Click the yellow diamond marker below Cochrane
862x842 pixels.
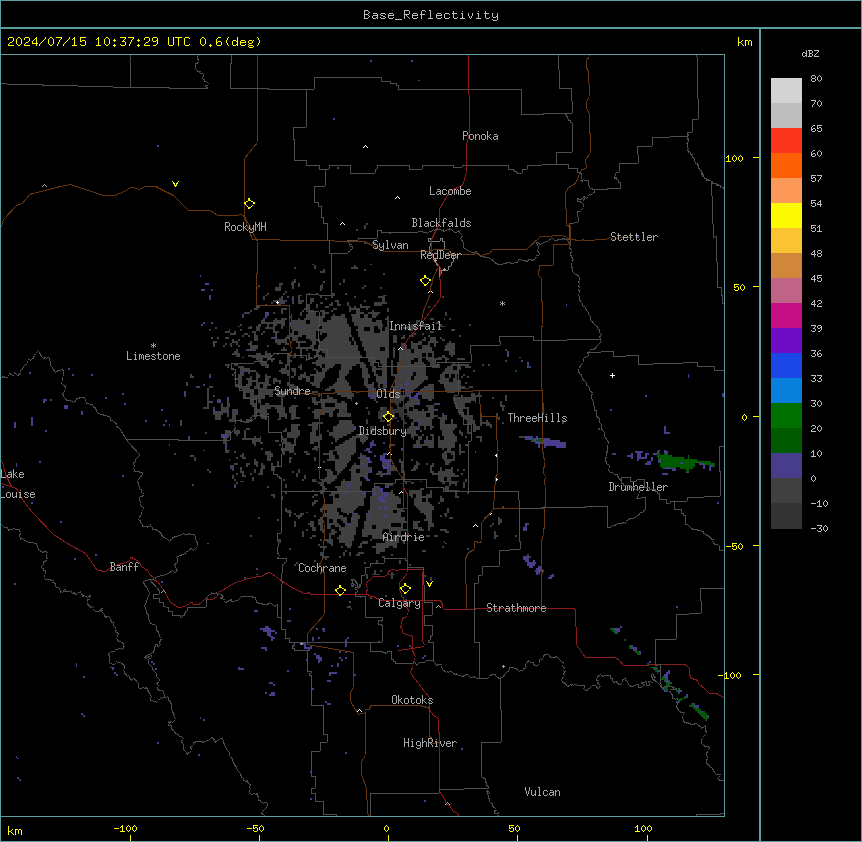coord(340,590)
